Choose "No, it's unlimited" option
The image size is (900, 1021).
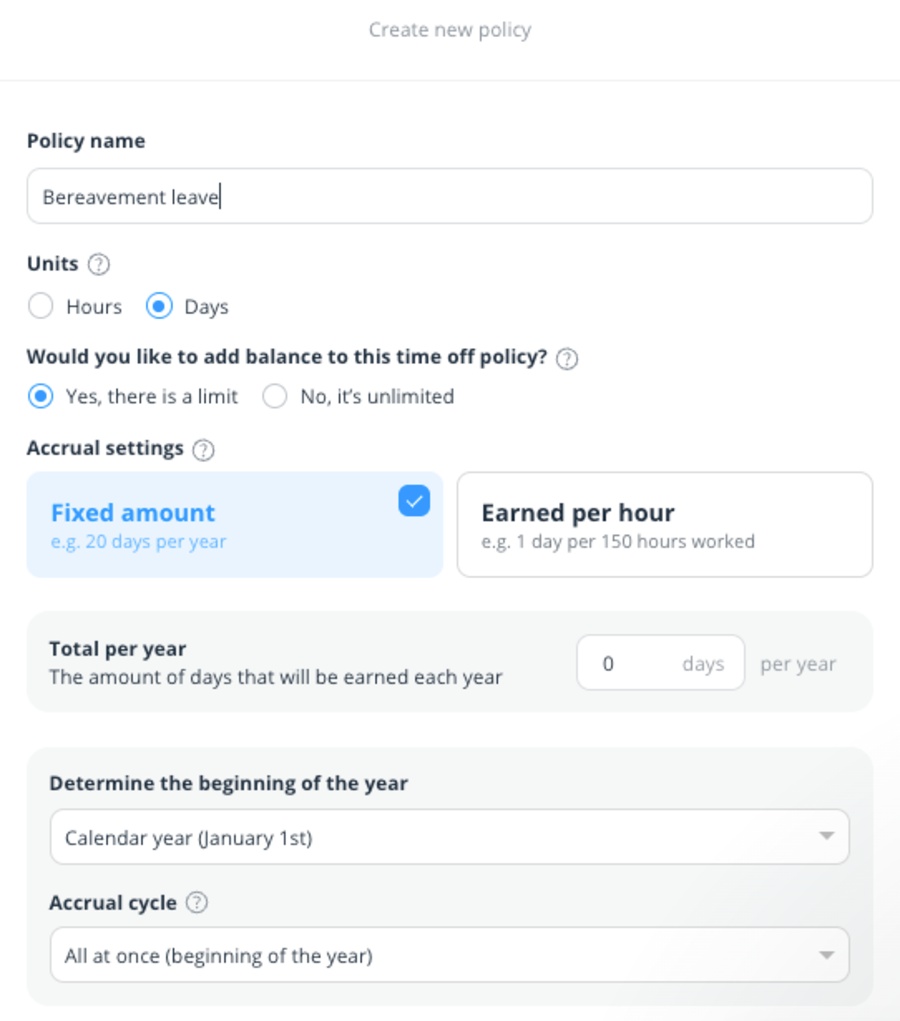(275, 396)
